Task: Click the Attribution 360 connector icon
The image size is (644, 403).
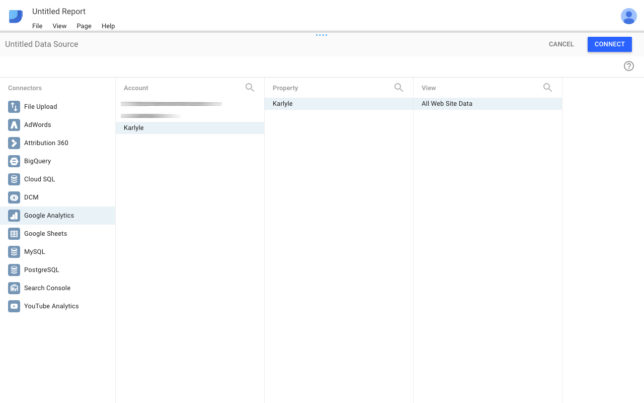Action: point(14,143)
